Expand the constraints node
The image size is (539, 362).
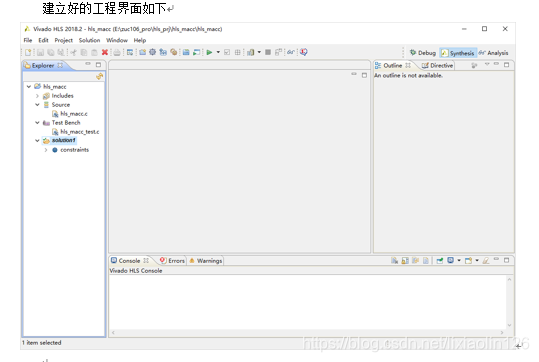tap(46, 150)
